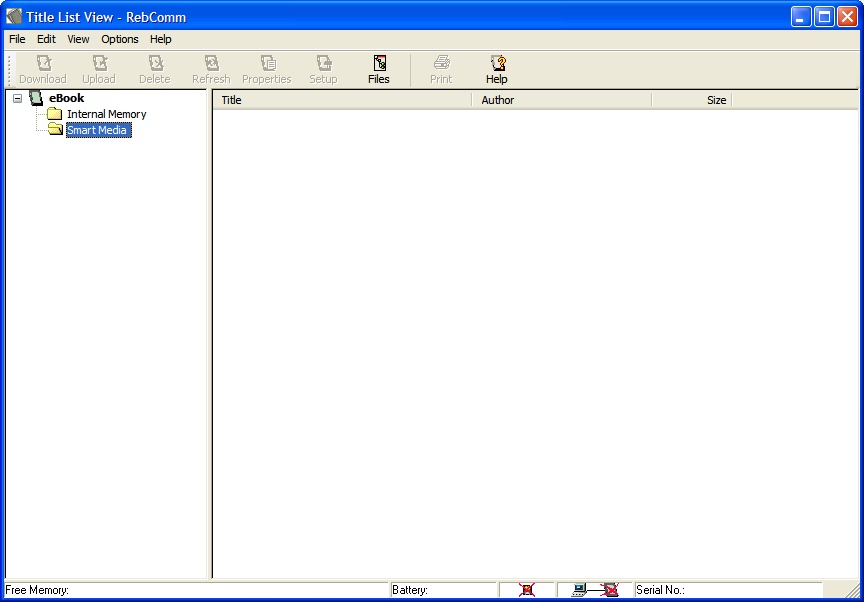Maximize the RebComm window

[824, 17]
